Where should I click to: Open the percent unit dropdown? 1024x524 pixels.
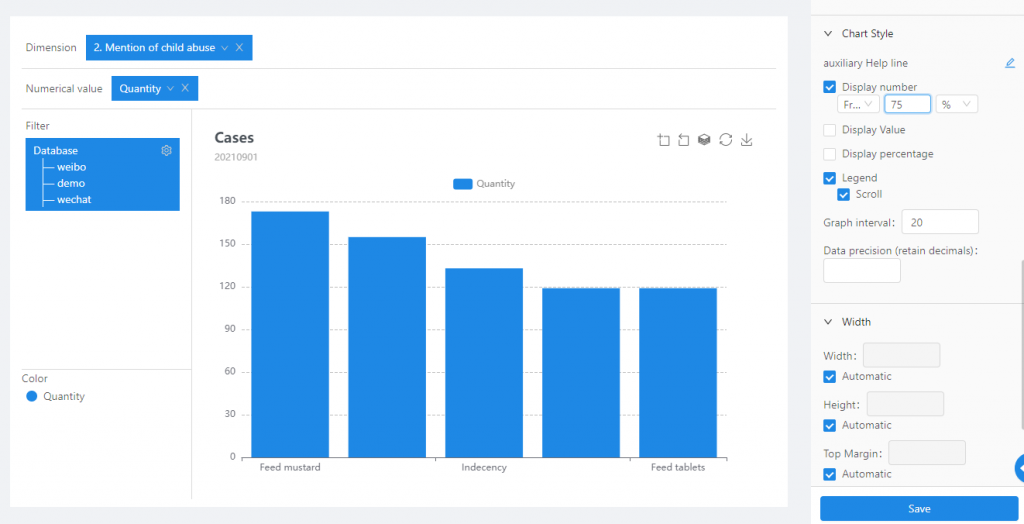957,104
